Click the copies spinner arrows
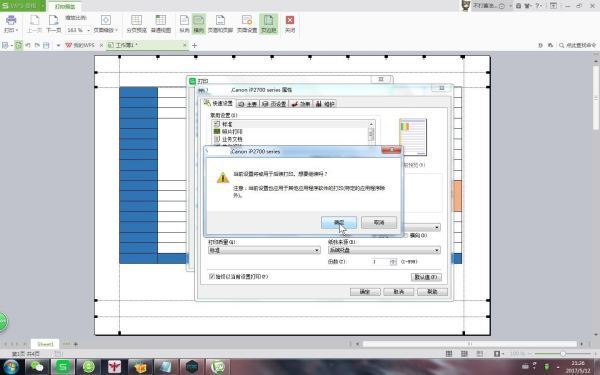This screenshot has height=375, width=600. 393,262
